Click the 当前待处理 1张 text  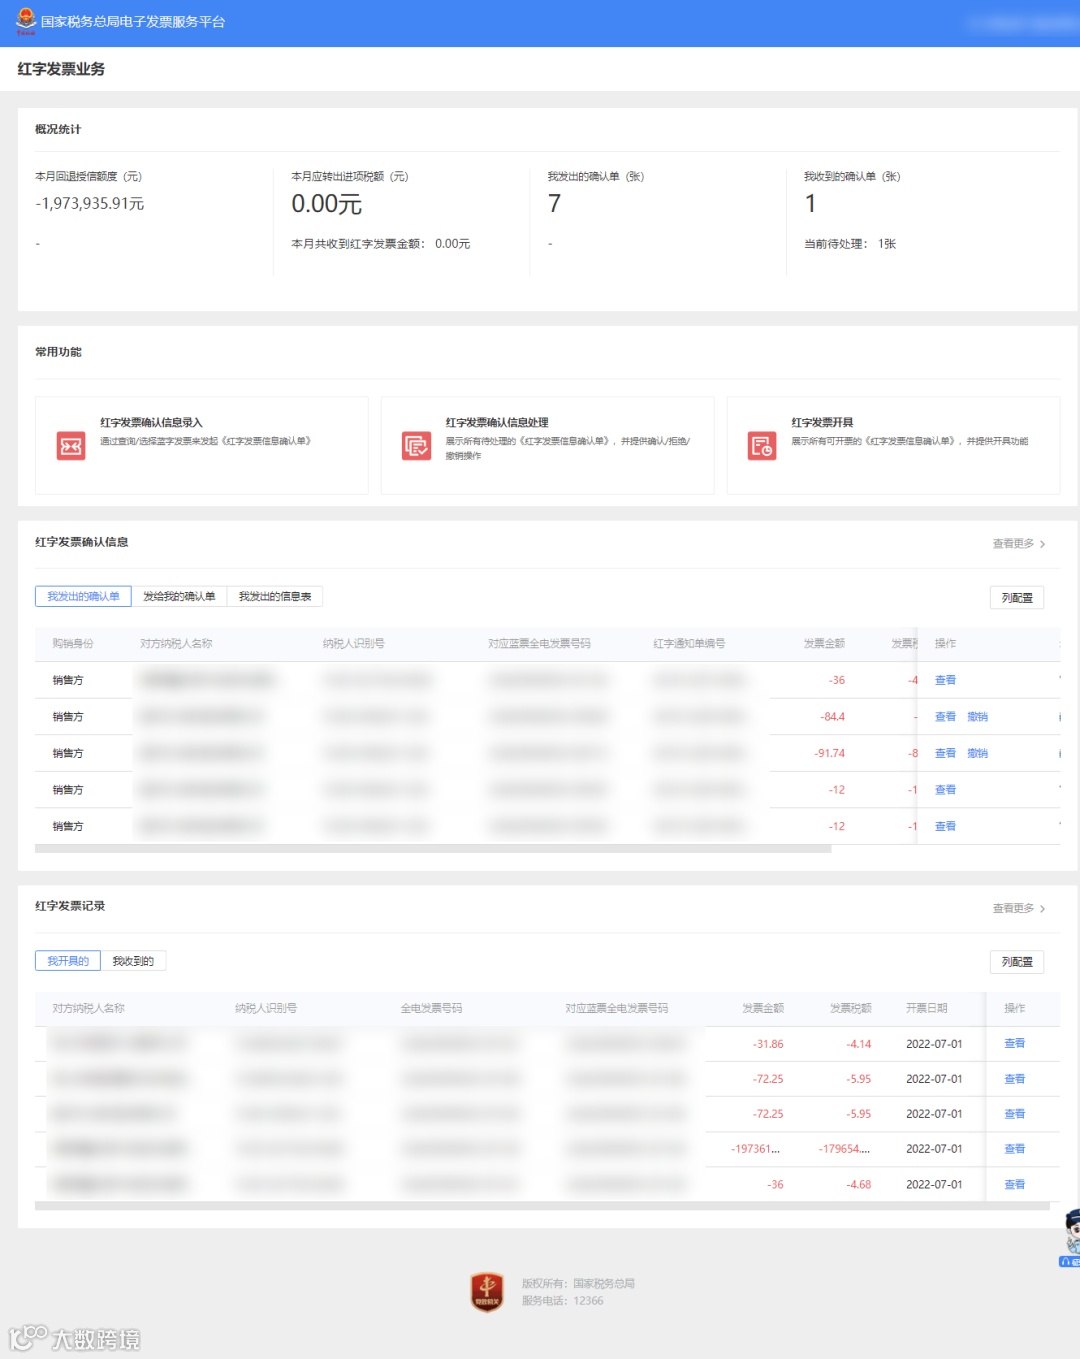click(x=850, y=244)
